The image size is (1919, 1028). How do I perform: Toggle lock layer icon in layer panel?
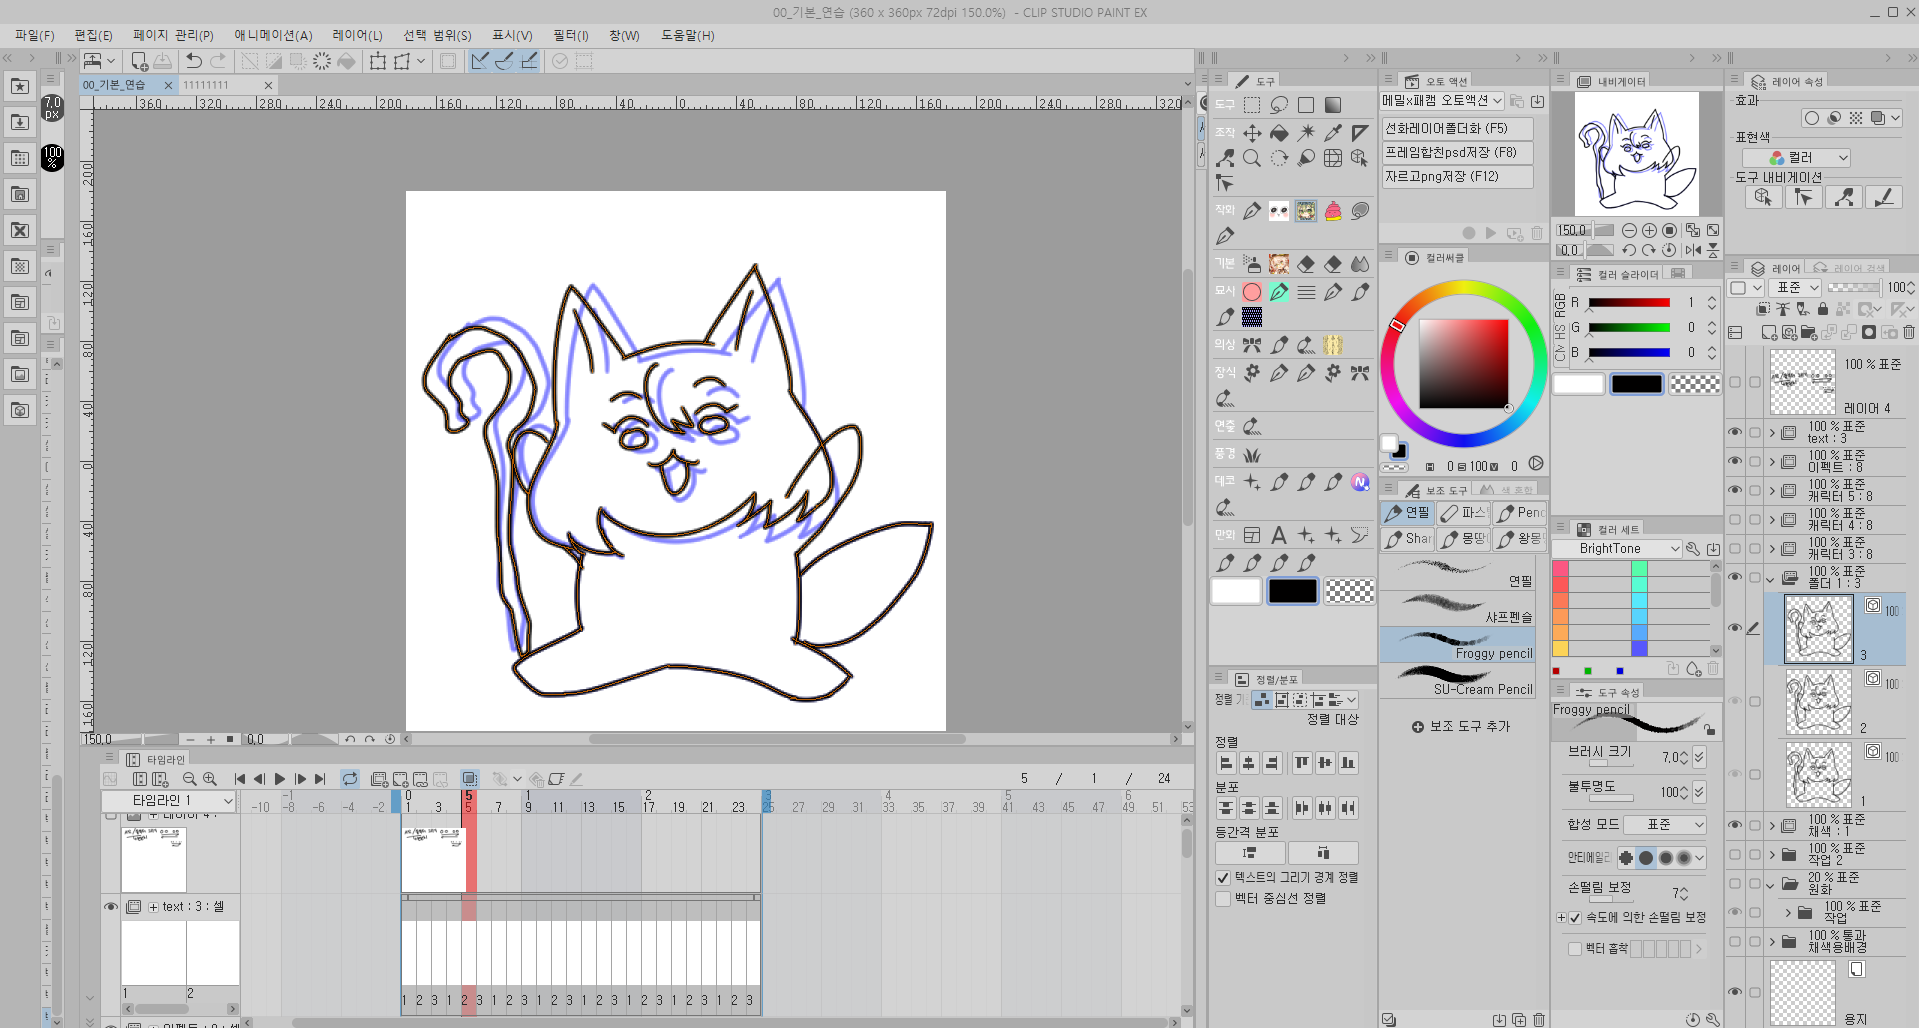point(1823,310)
